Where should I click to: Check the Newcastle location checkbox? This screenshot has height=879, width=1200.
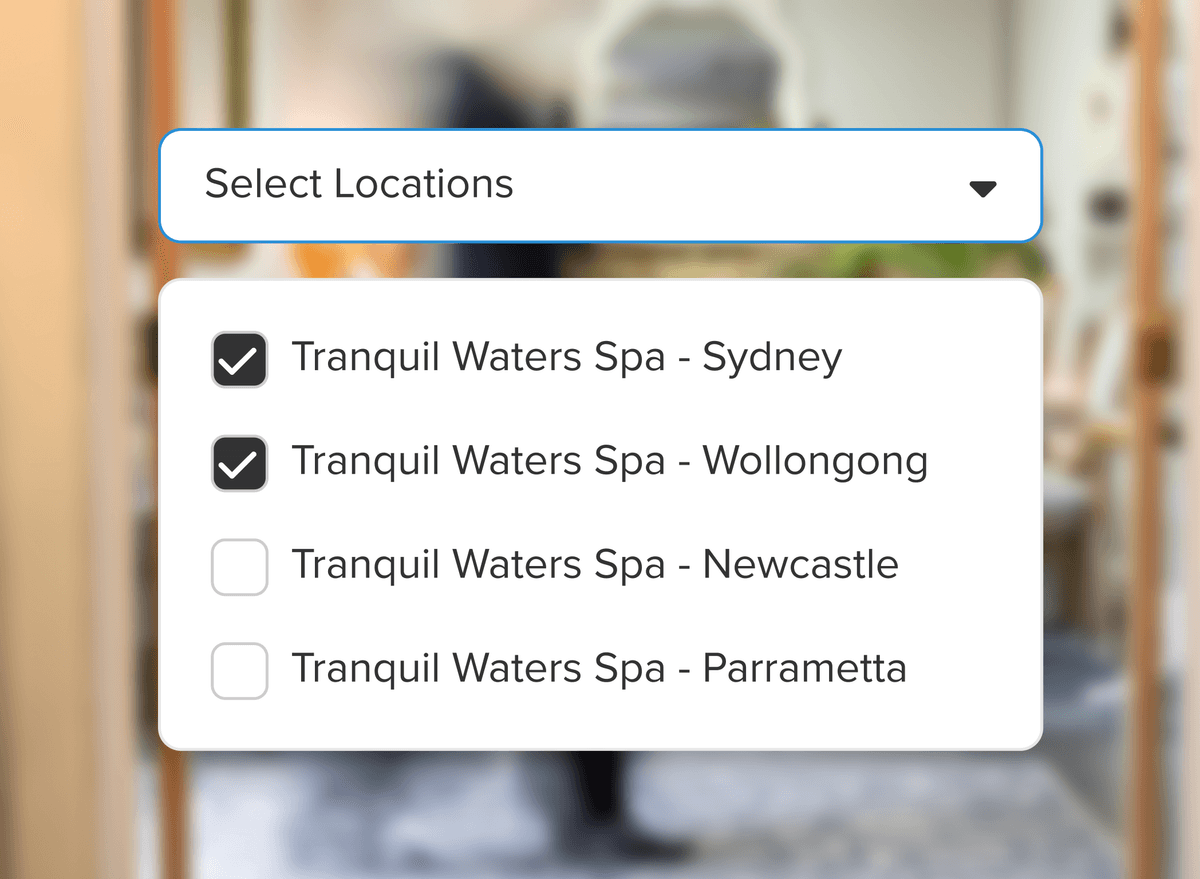pyautogui.click(x=240, y=567)
